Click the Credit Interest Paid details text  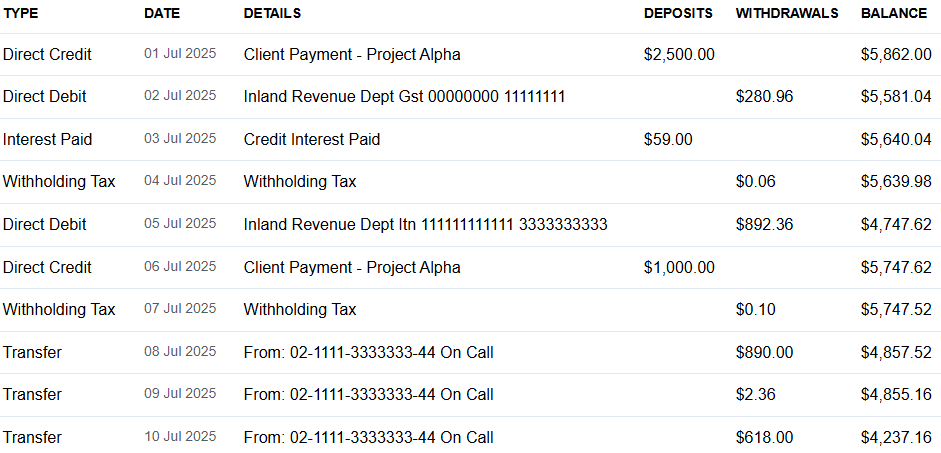(312, 140)
